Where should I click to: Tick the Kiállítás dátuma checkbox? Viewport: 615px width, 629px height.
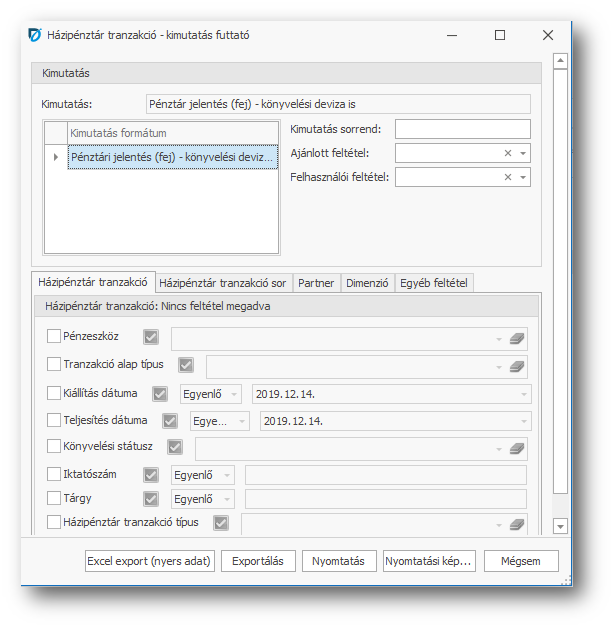click(x=54, y=393)
